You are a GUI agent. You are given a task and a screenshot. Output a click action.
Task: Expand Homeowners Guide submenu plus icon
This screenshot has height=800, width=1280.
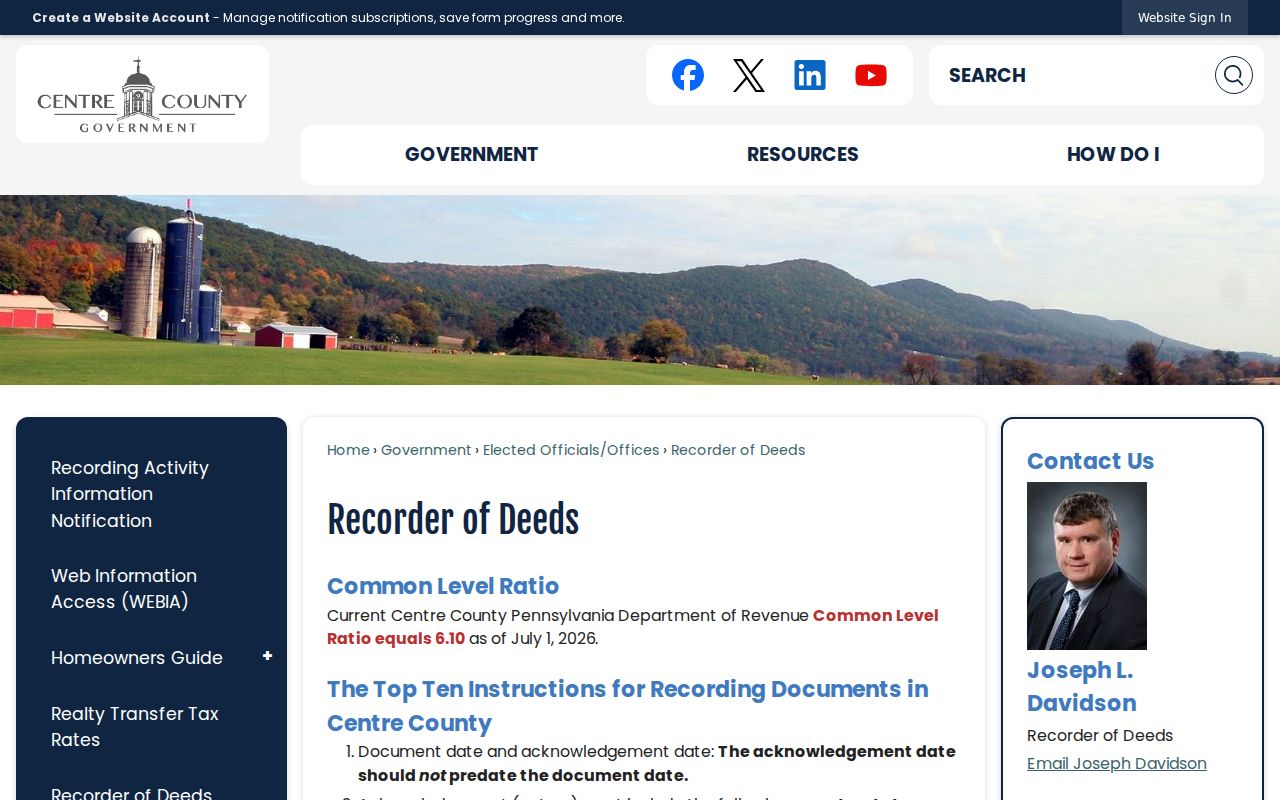(x=267, y=656)
